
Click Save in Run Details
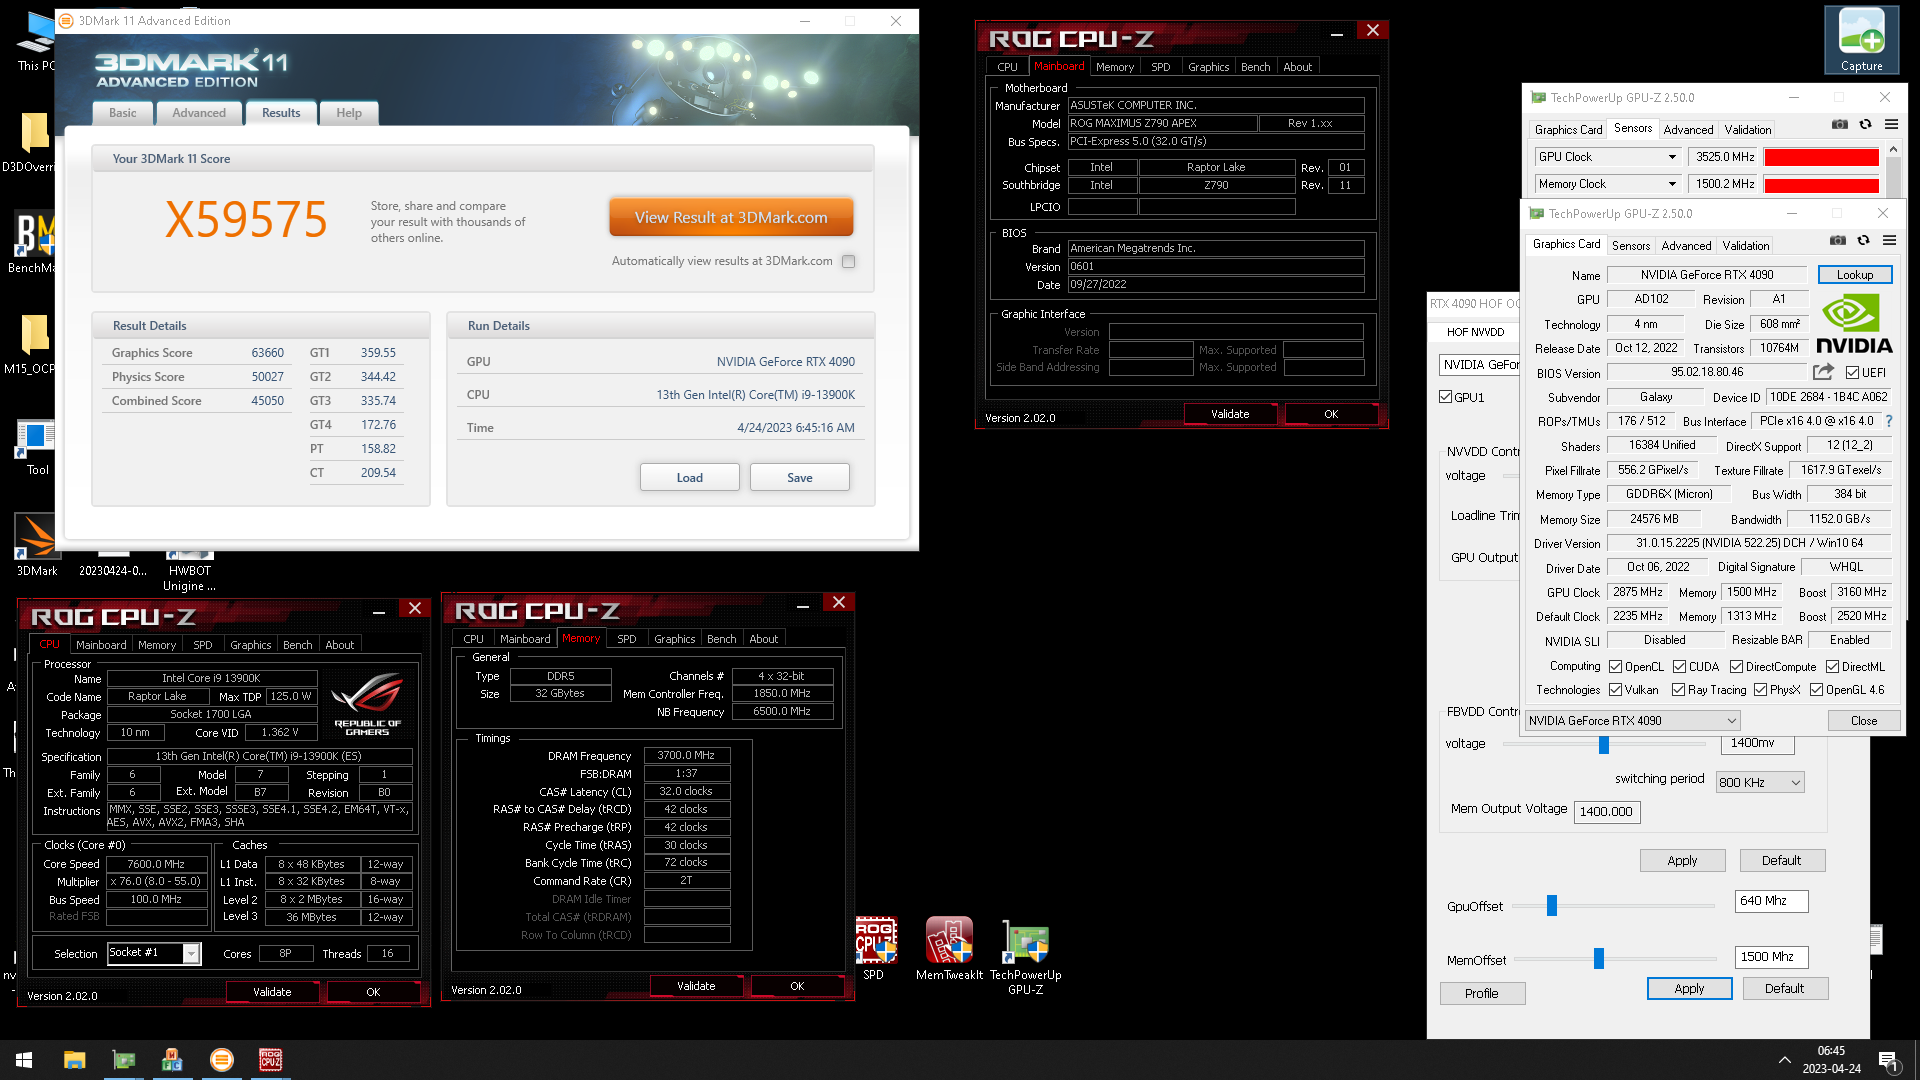pos(800,478)
